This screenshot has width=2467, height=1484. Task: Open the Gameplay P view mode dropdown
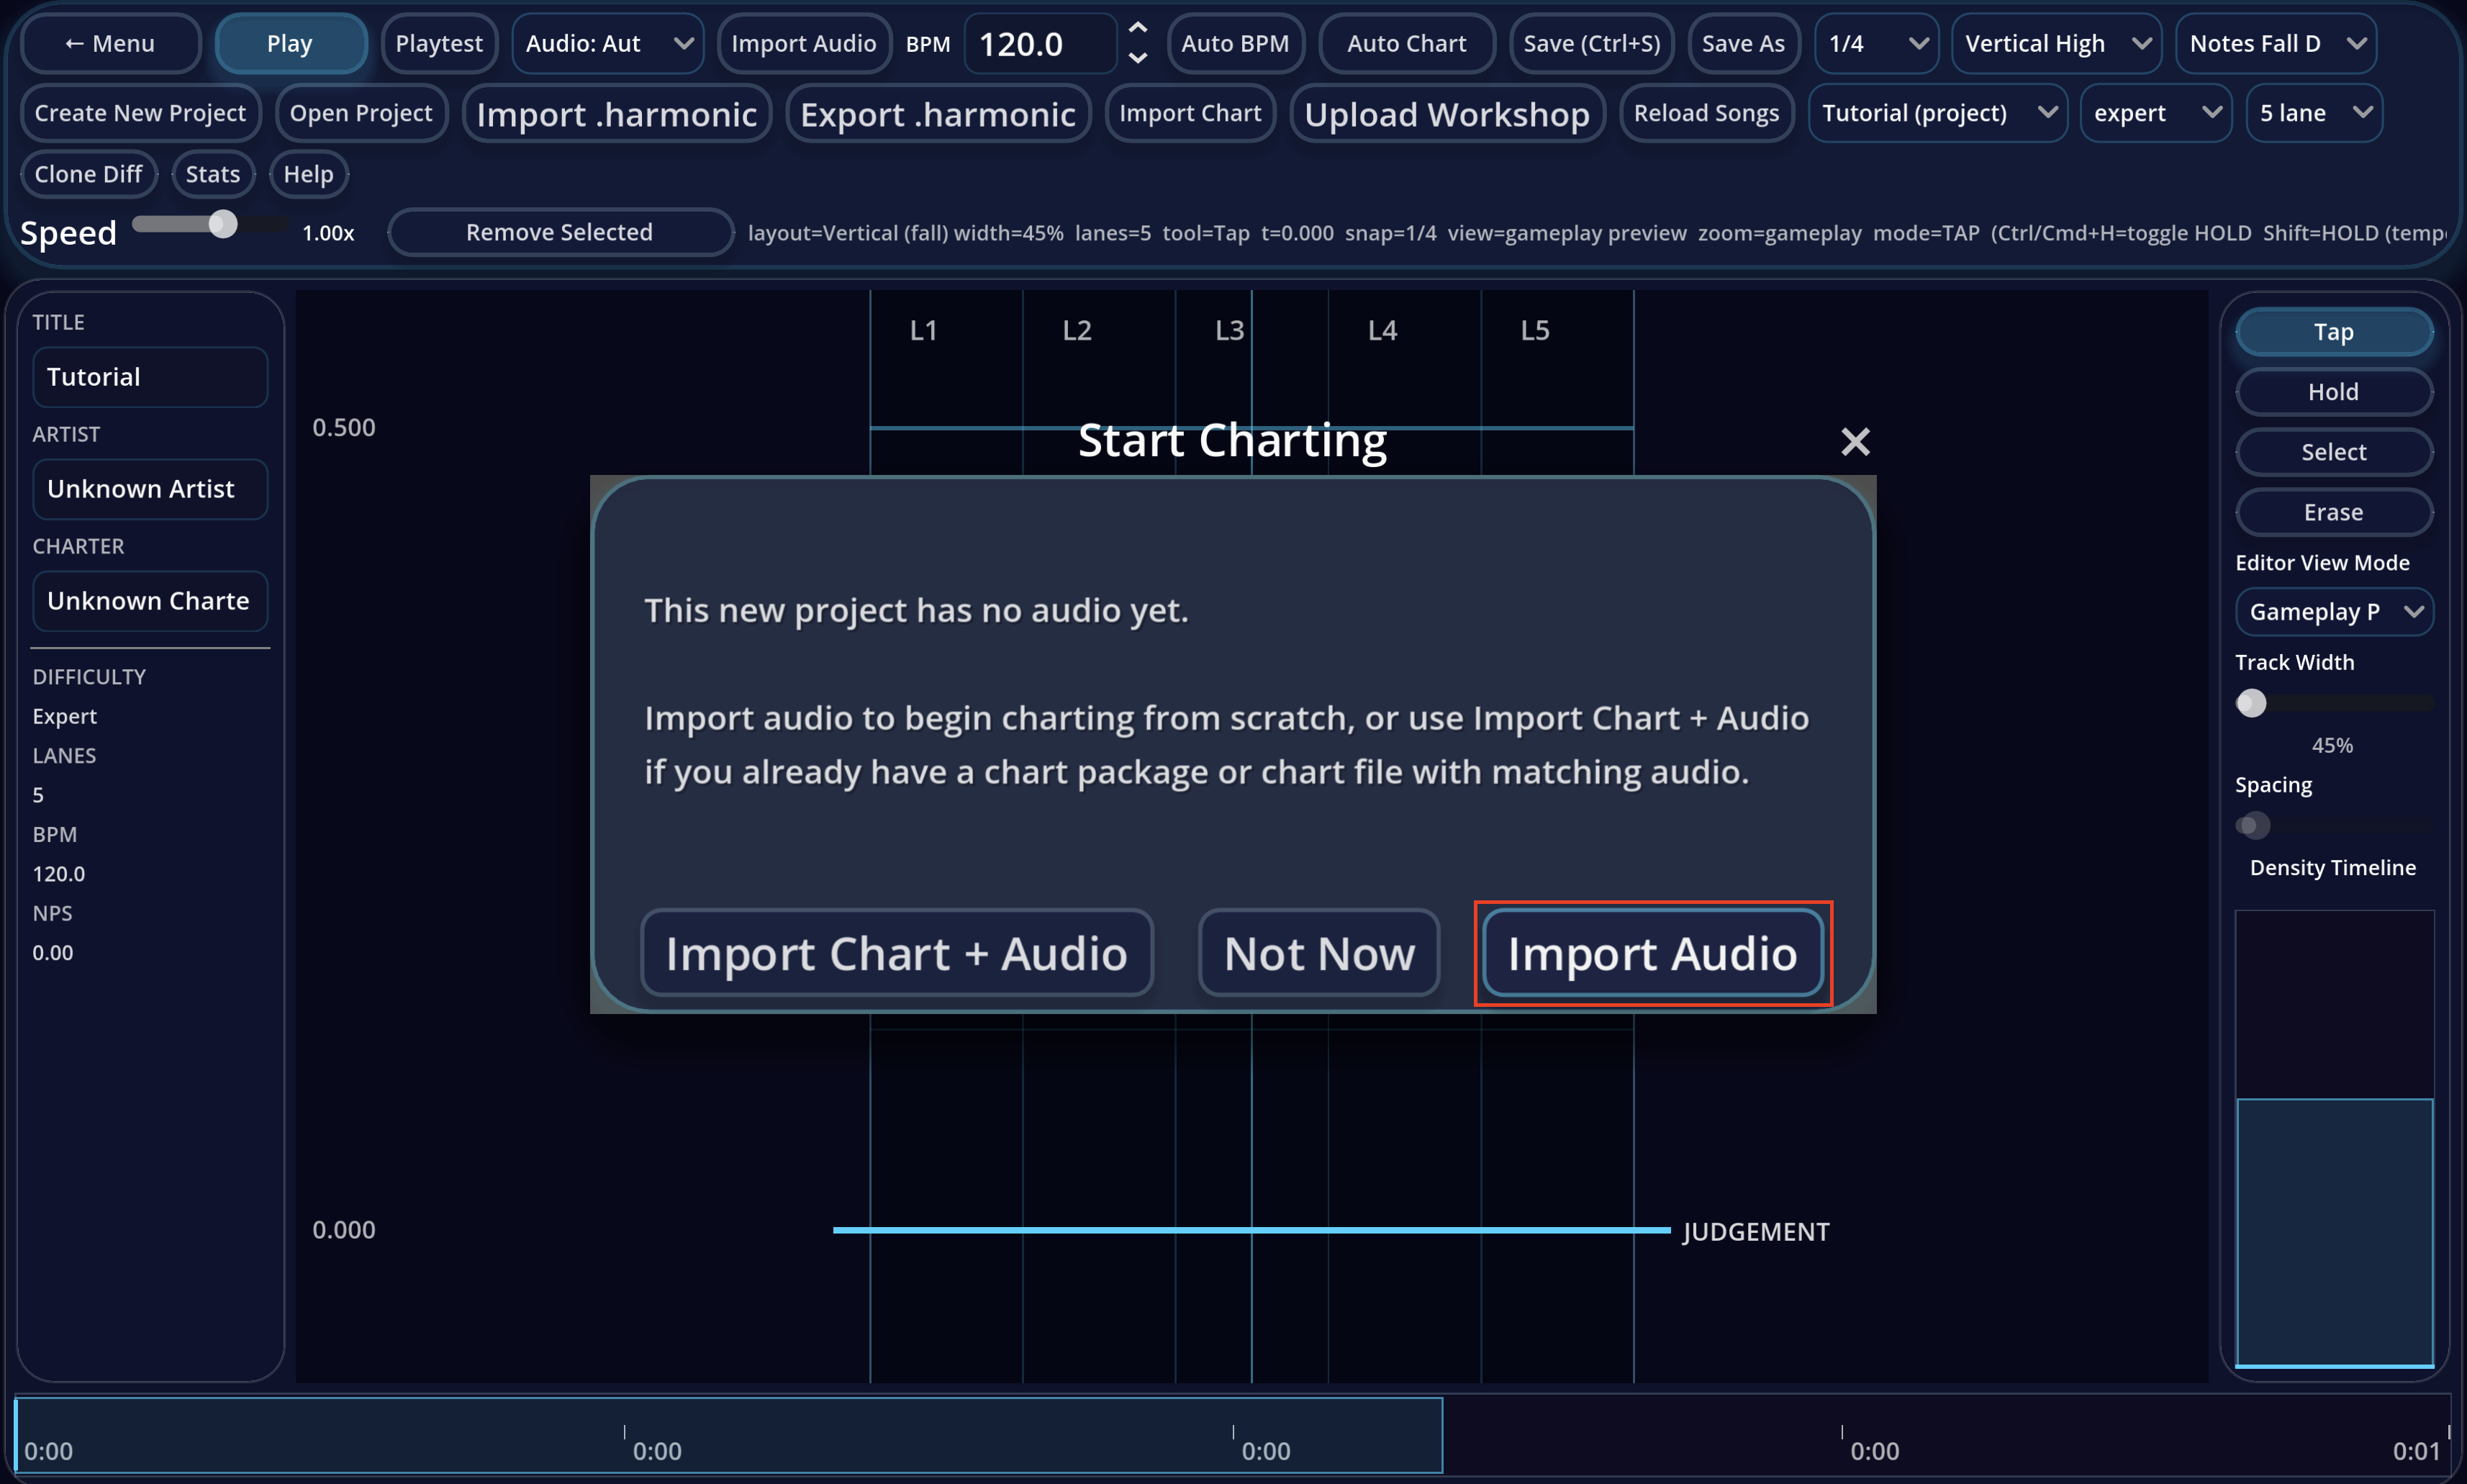point(2333,611)
